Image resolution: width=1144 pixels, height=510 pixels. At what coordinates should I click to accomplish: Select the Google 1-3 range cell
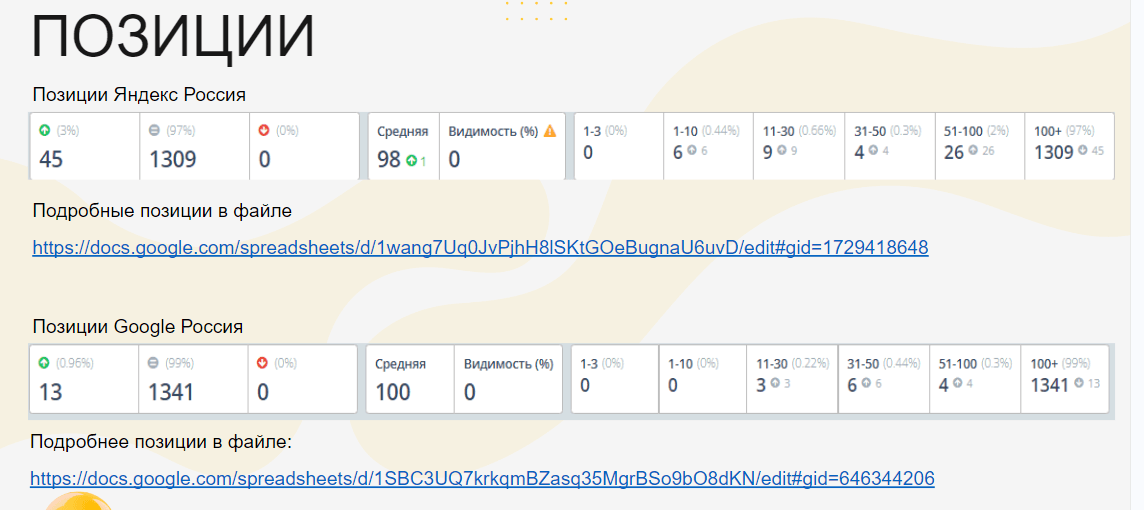(615, 379)
